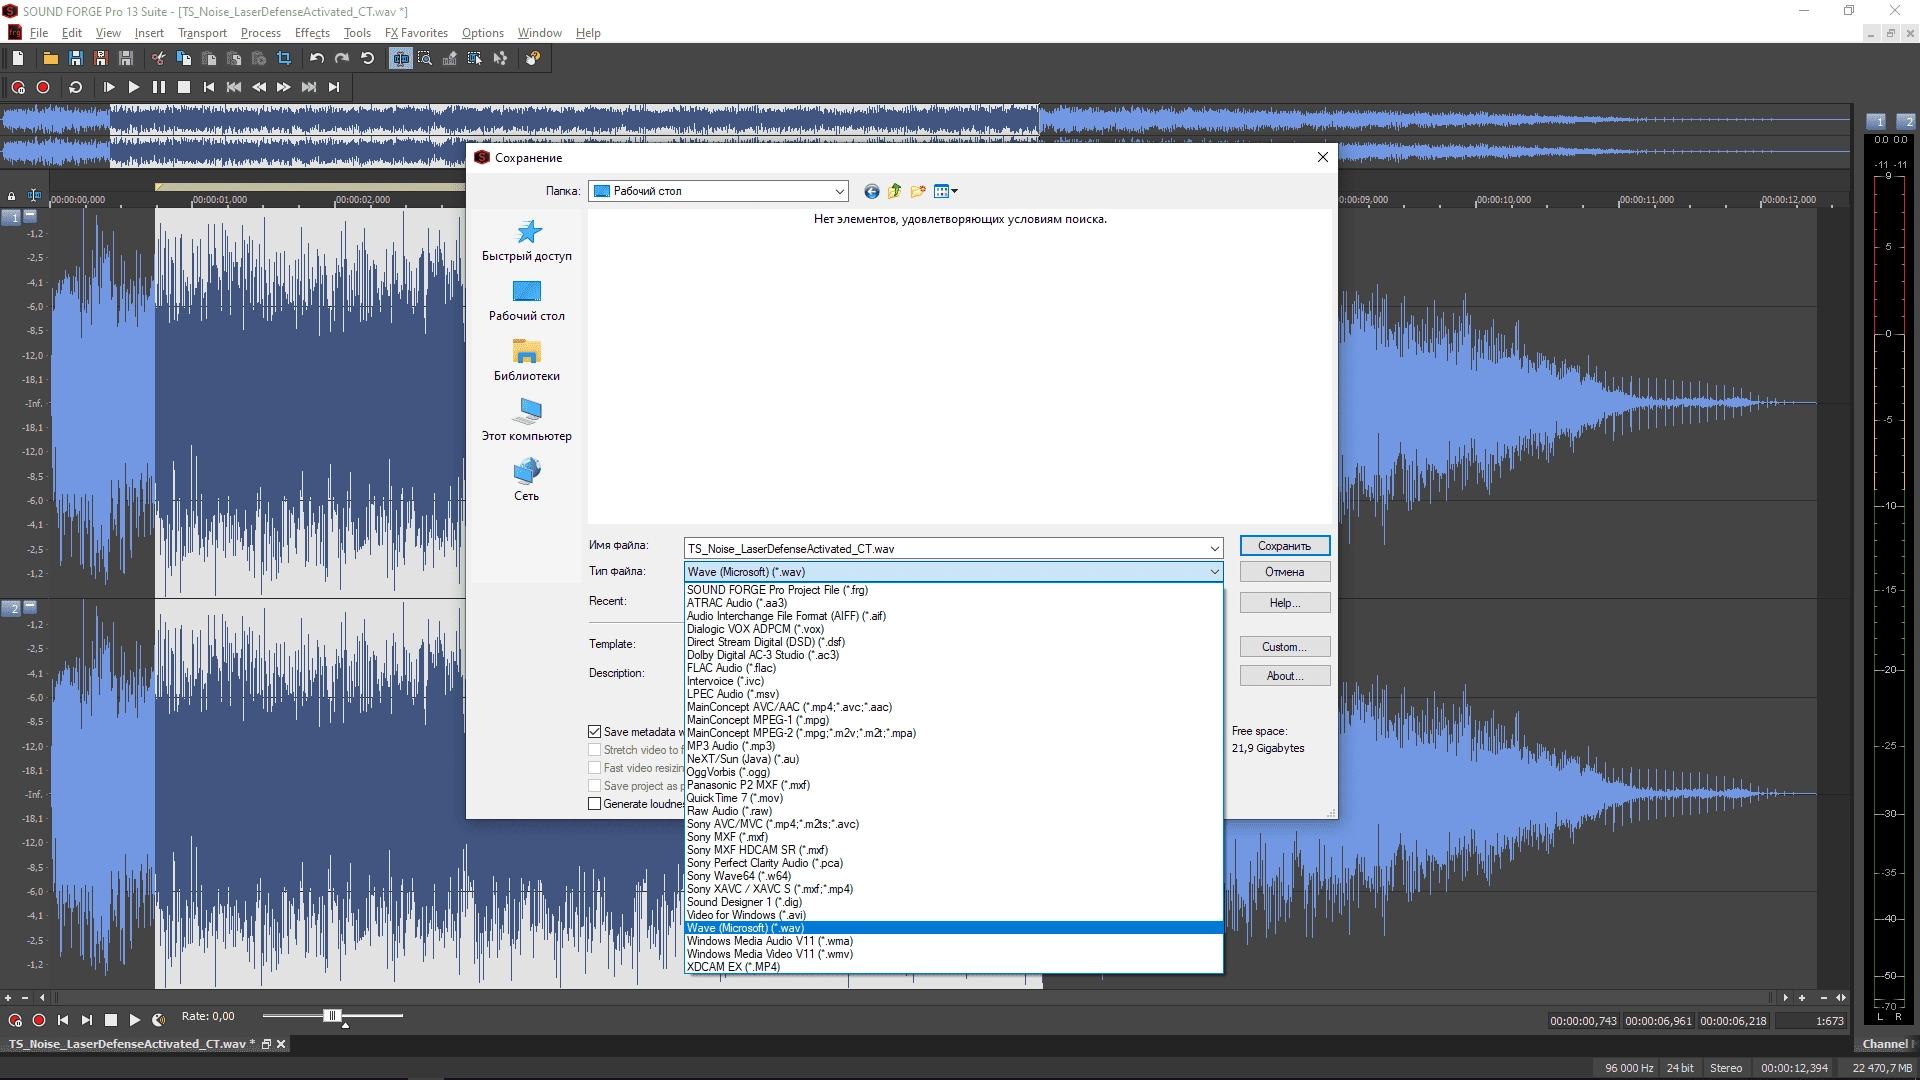
Task: Toggle Fast video resizing checkbox
Action: 595,768
